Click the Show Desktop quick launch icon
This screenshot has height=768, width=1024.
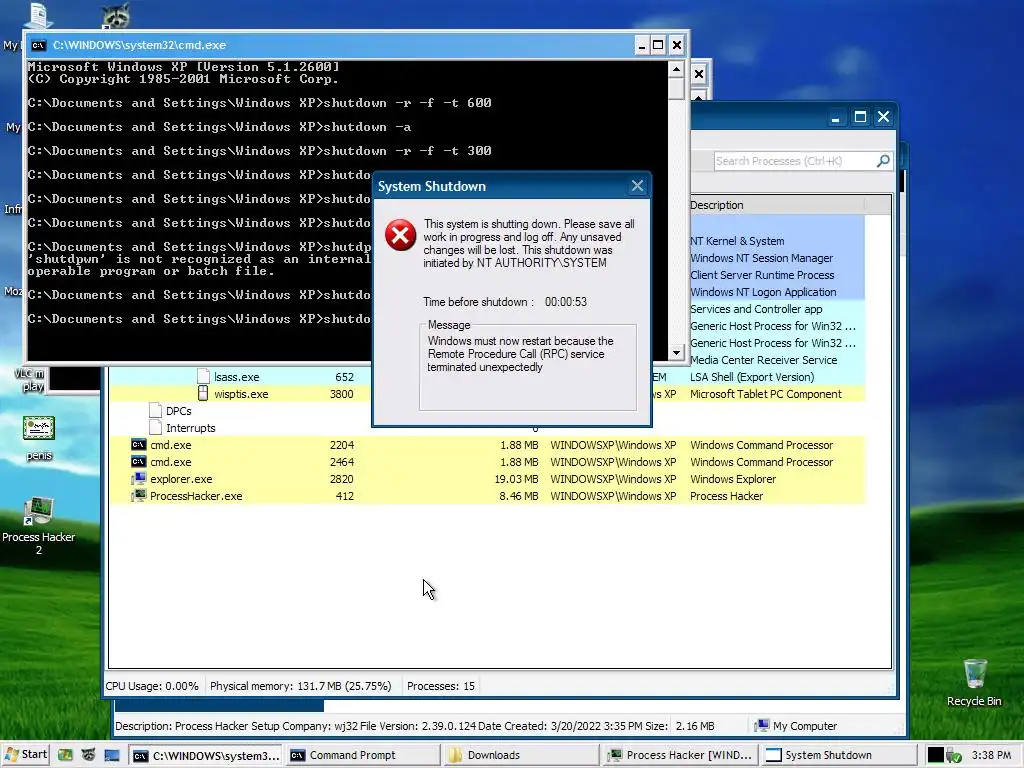(x=112, y=755)
